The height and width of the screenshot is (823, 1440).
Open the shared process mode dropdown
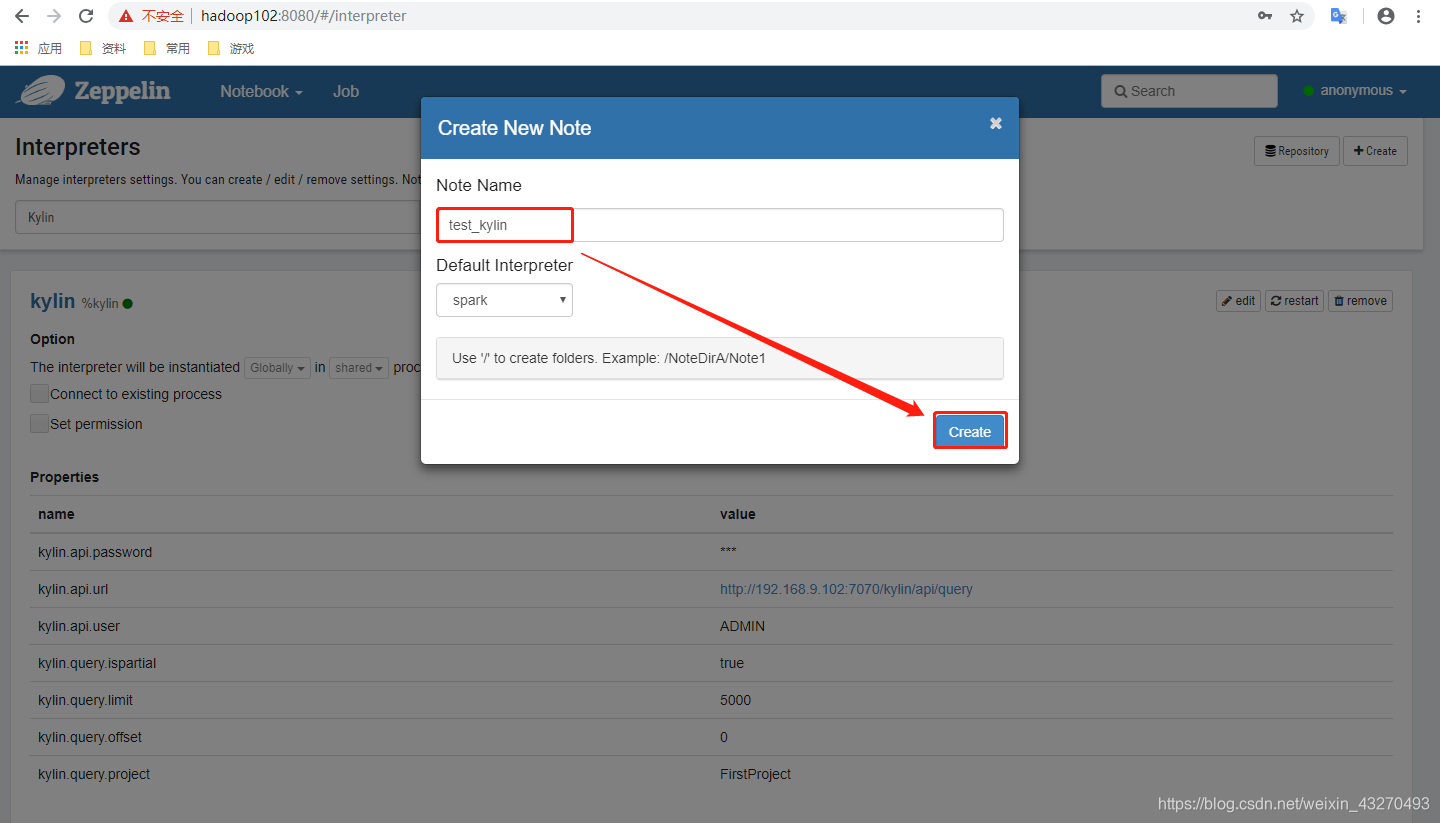tap(359, 368)
